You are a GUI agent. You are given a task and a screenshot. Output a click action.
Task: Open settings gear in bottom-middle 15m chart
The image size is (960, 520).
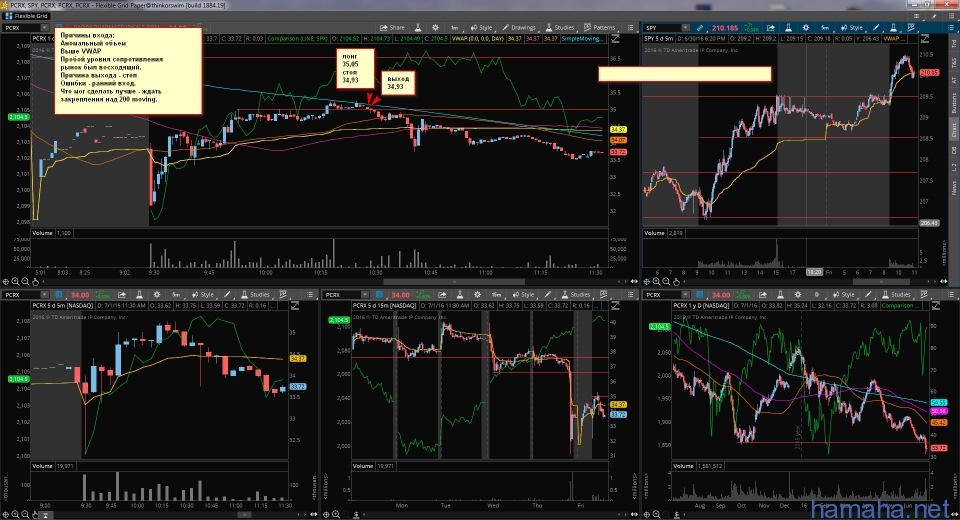(477, 295)
